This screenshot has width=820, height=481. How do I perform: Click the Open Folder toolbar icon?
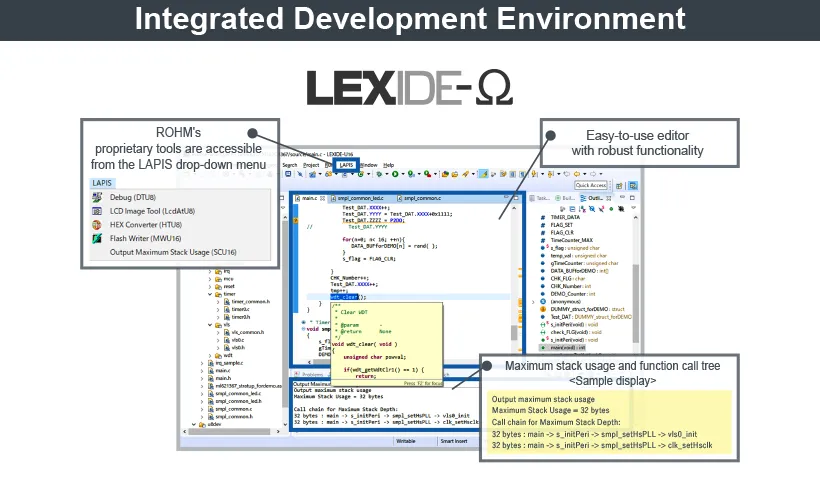click(455, 174)
